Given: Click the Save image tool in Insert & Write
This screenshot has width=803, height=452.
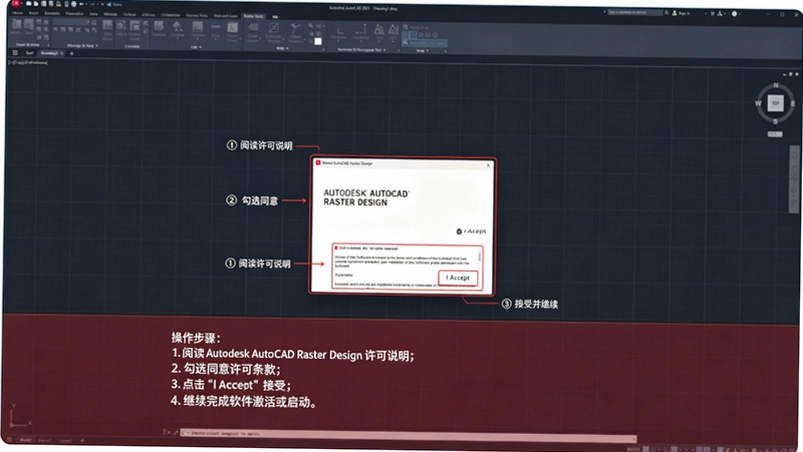Looking at the screenshot, I should coord(29,28).
